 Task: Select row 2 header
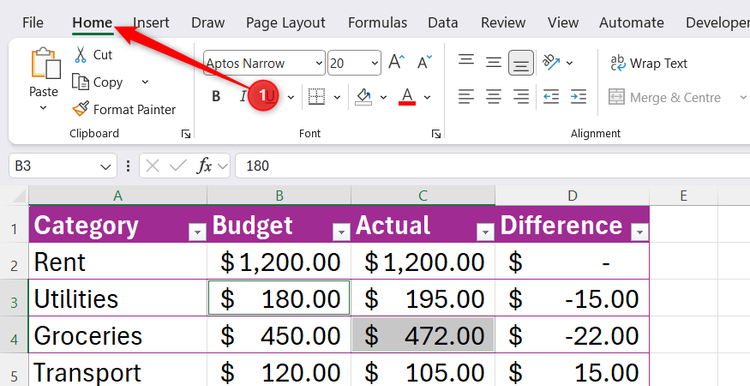click(14, 262)
